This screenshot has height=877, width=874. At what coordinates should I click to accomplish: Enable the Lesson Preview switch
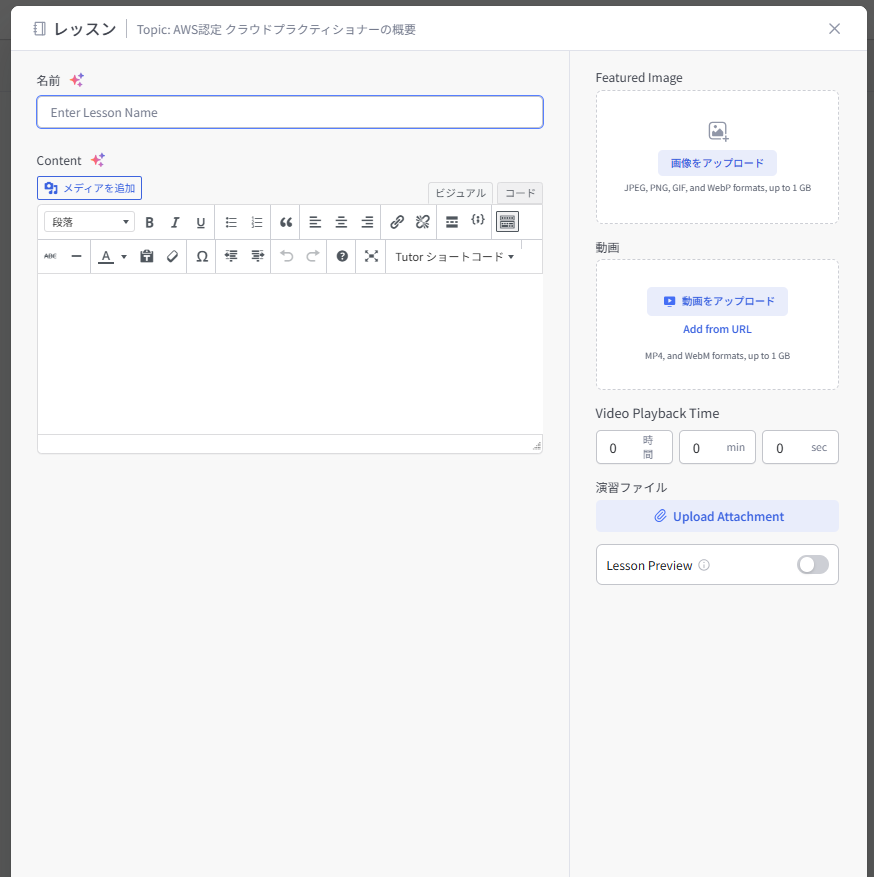click(x=812, y=565)
